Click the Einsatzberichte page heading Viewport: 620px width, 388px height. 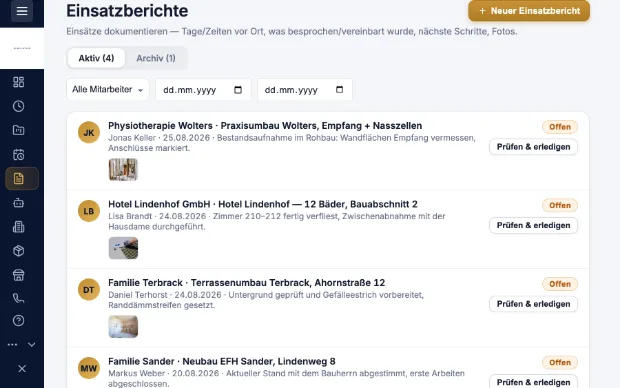coord(127,11)
